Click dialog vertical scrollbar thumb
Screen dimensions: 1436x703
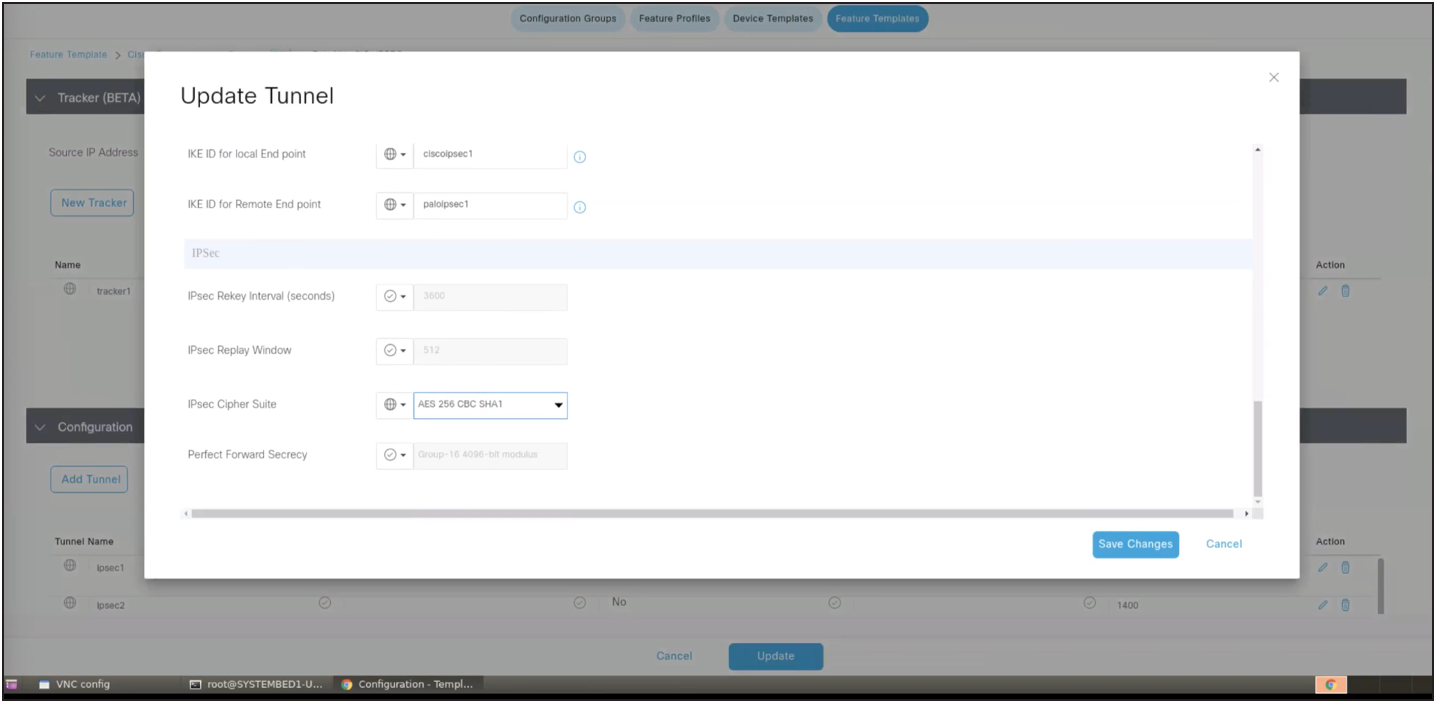(x=1258, y=447)
